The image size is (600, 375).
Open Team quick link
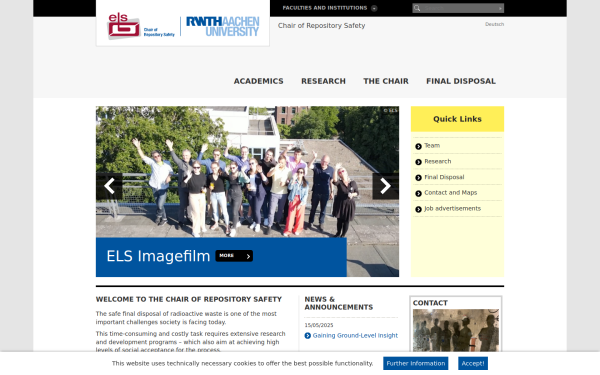click(432, 146)
